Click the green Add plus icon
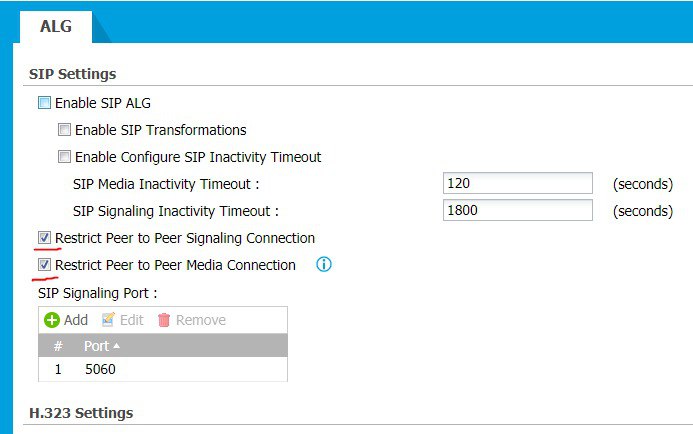The width and height of the screenshot is (693, 434). (52, 320)
